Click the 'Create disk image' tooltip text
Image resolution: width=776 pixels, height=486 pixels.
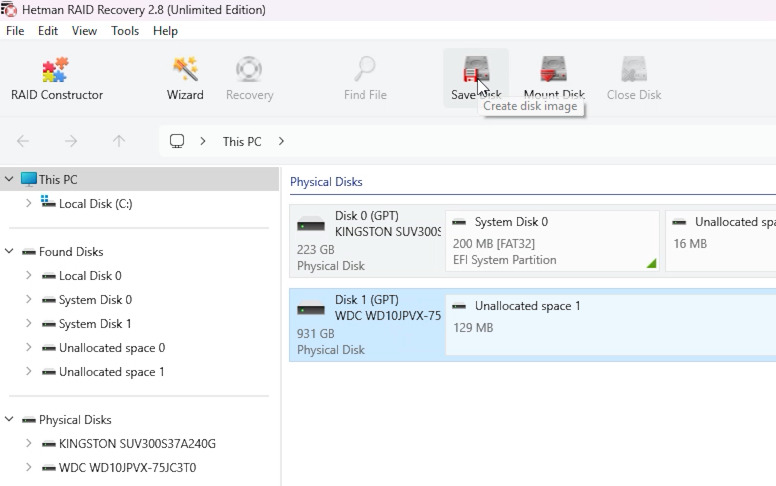(530, 106)
